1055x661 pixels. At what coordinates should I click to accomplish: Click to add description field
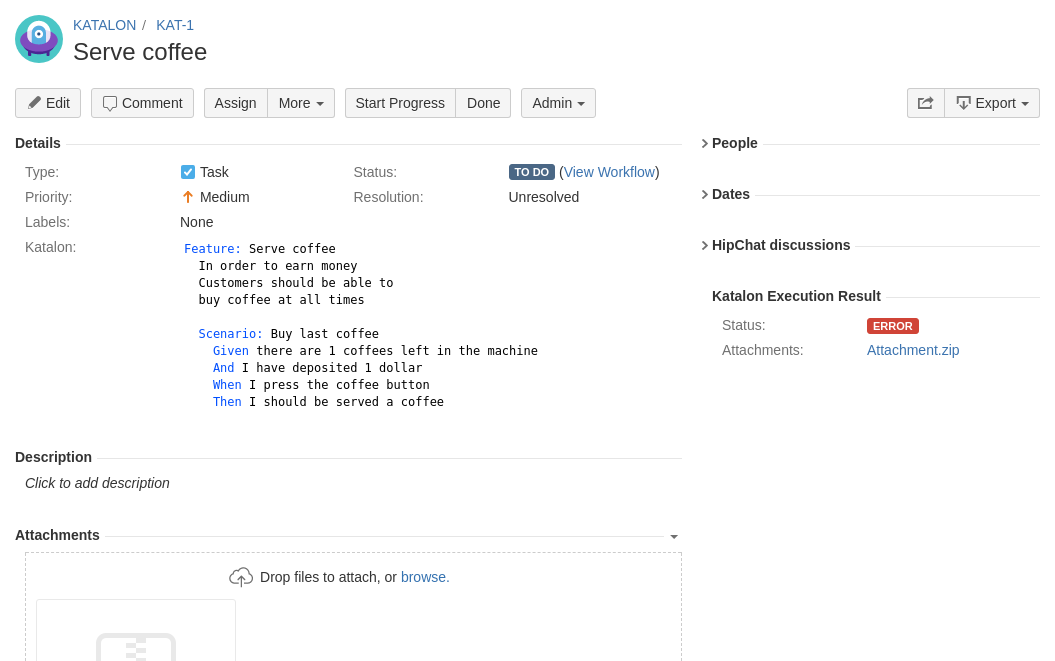97,483
